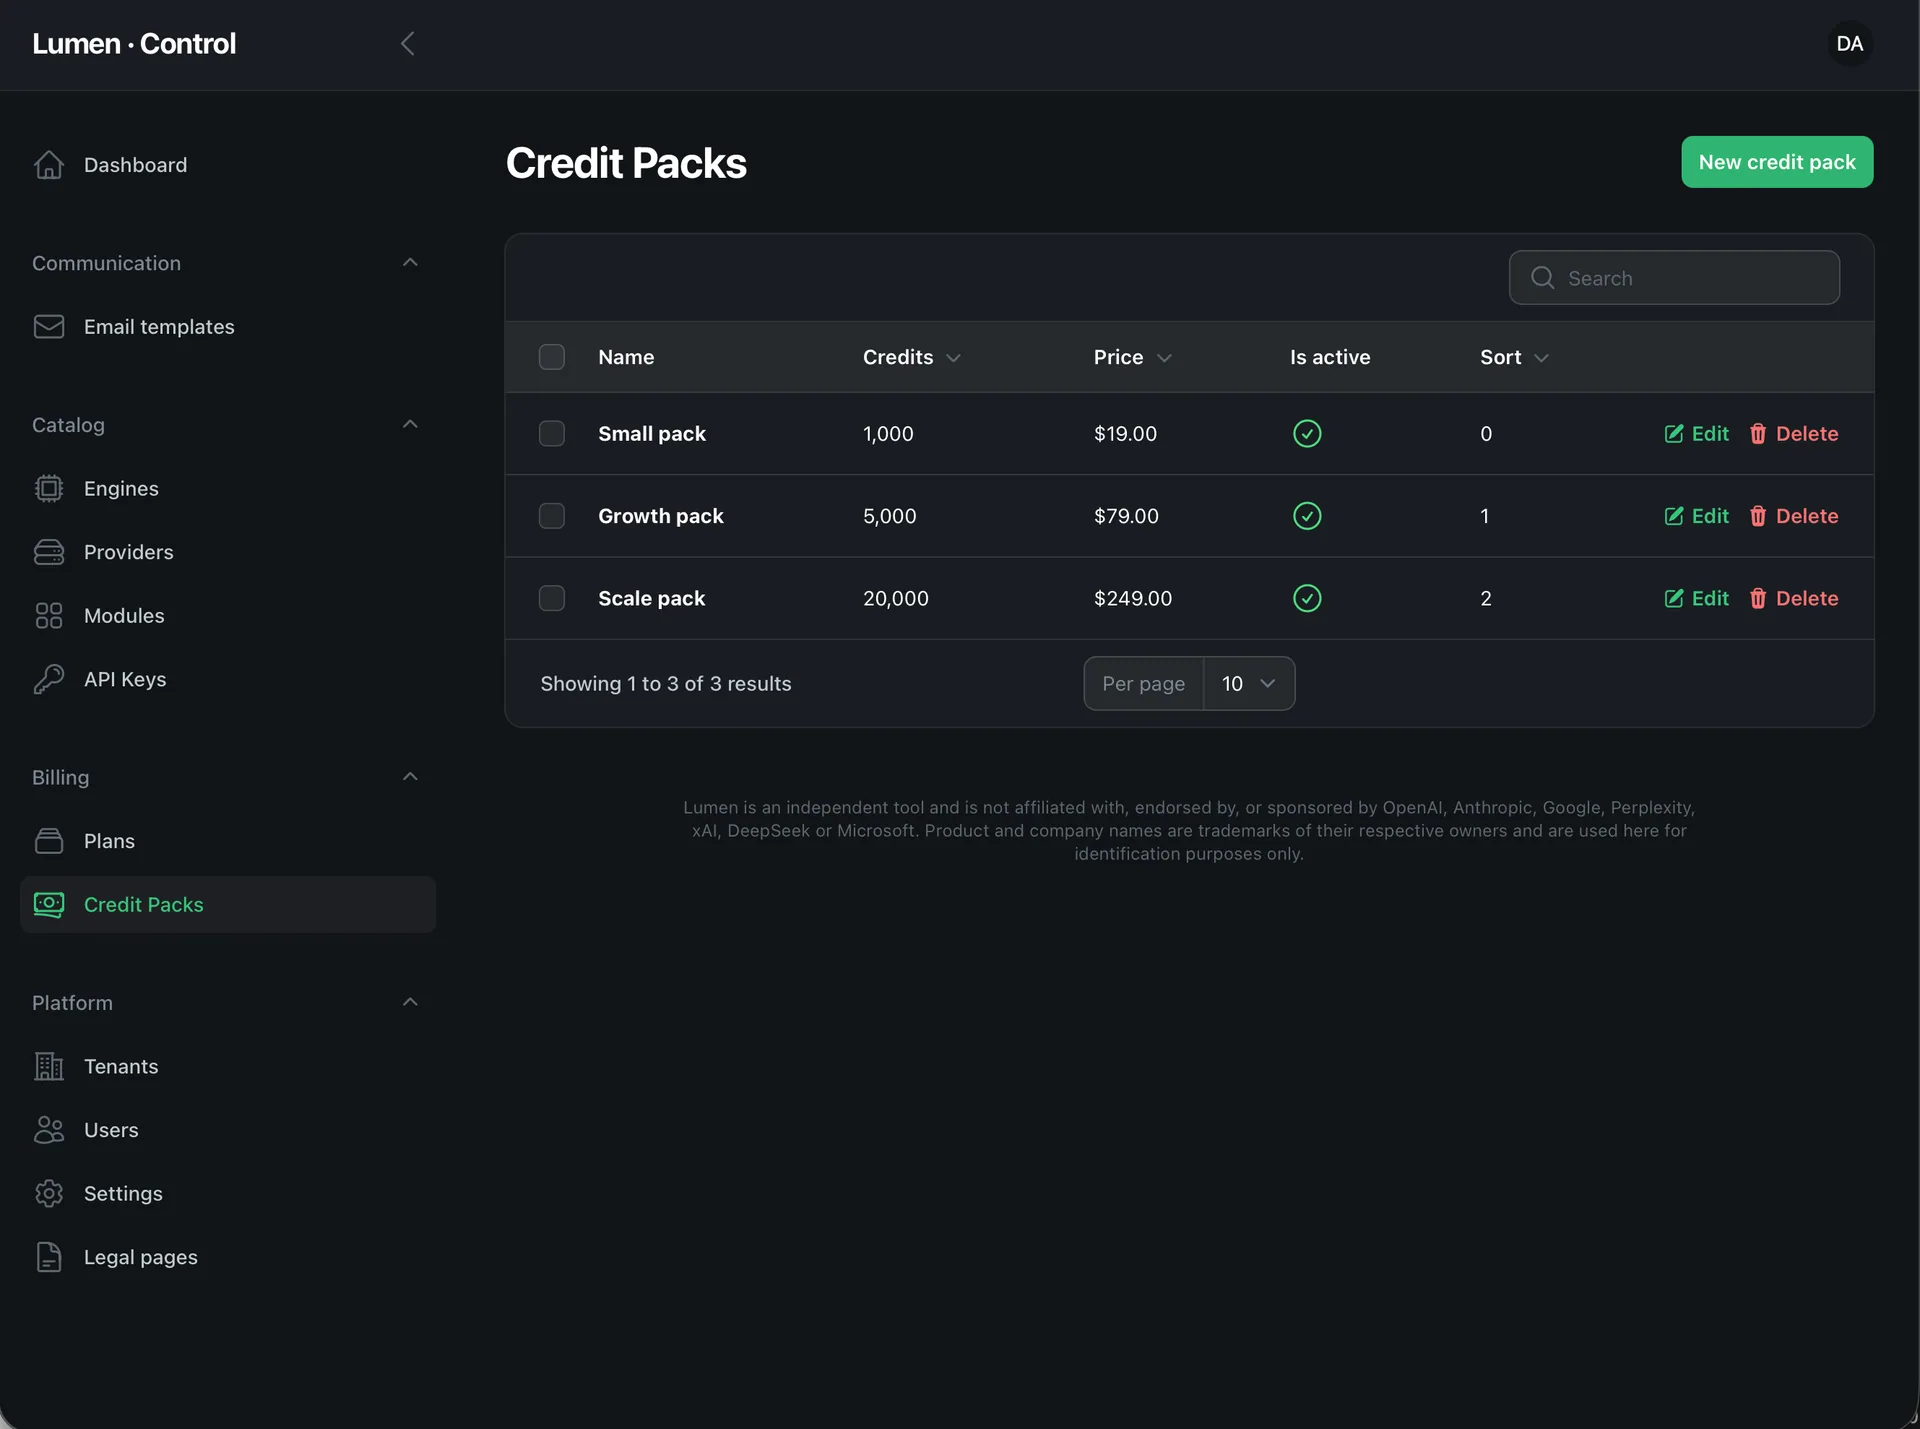Edit the Scale pack row

point(1696,598)
